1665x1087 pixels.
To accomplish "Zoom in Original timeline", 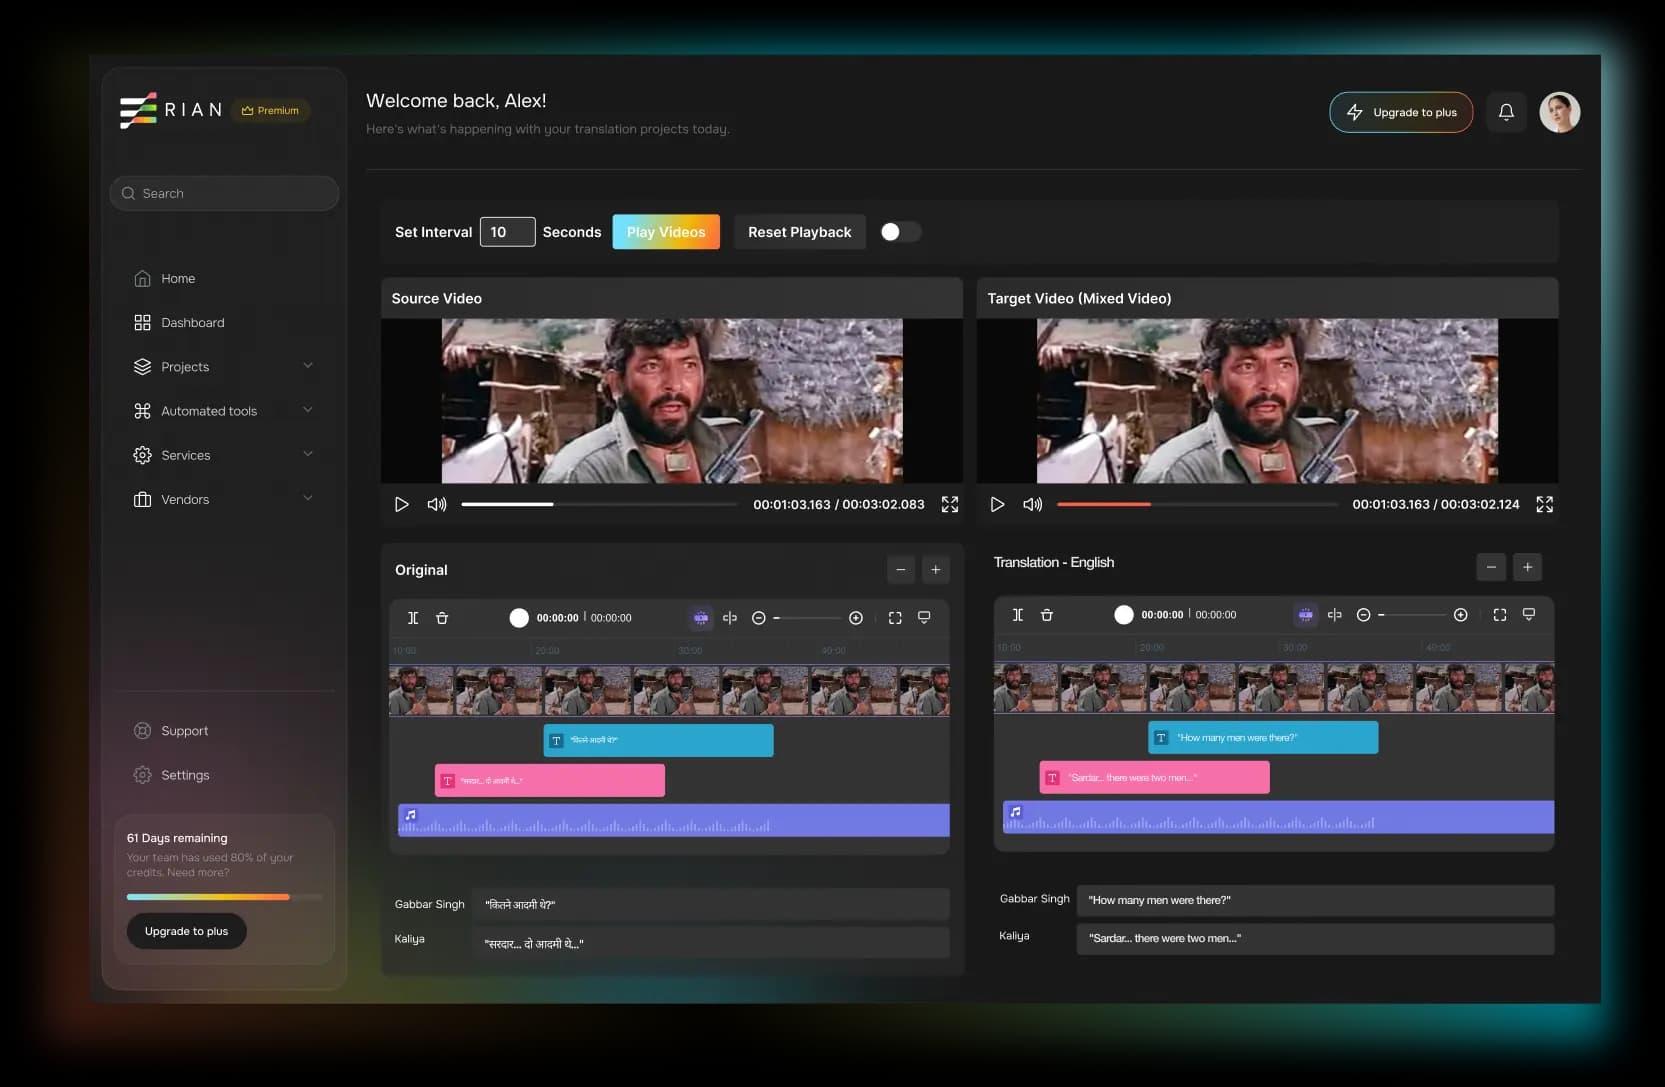I will click(x=856, y=618).
